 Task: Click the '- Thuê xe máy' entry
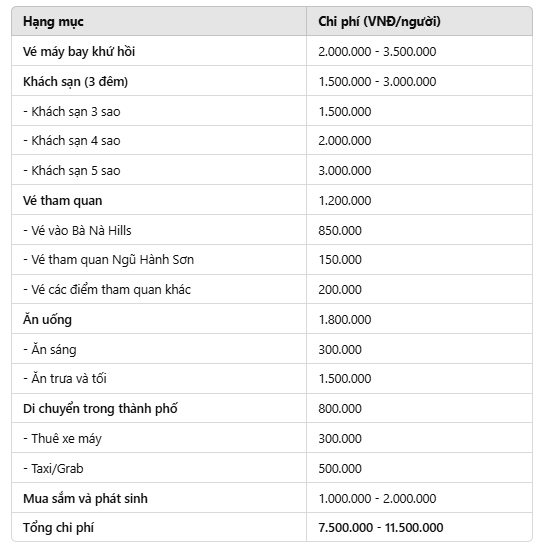pyautogui.click(x=63, y=439)
